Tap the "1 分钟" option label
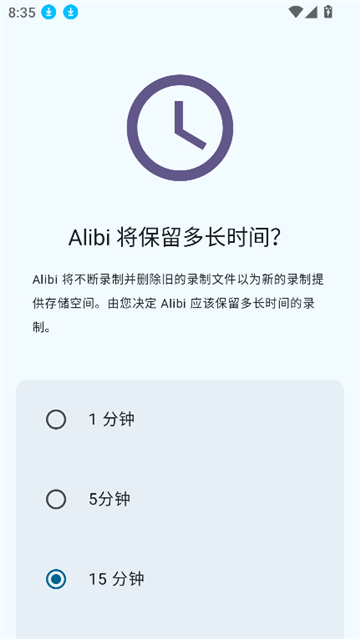The image size is (360, 639). [x=111, y=419]
